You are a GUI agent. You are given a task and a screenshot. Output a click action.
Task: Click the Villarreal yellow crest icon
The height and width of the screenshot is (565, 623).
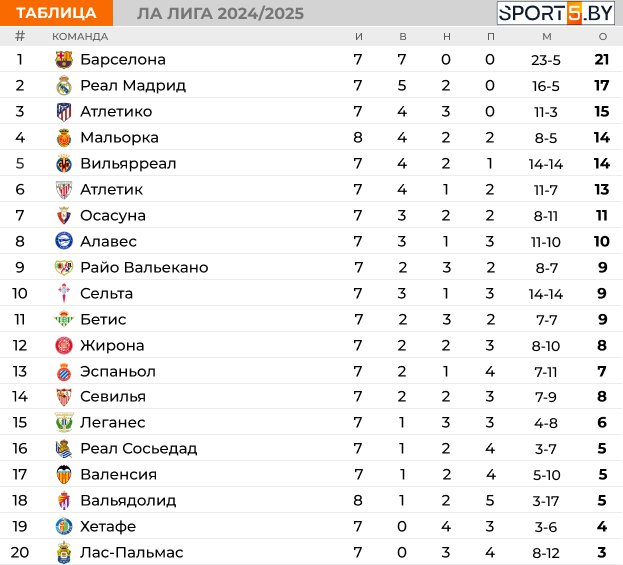64,163
